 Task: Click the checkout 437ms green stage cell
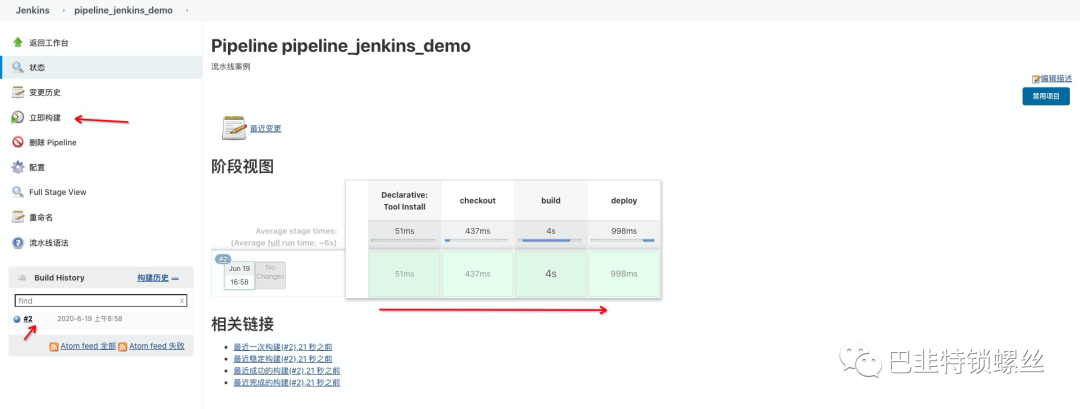click(477, 274)
